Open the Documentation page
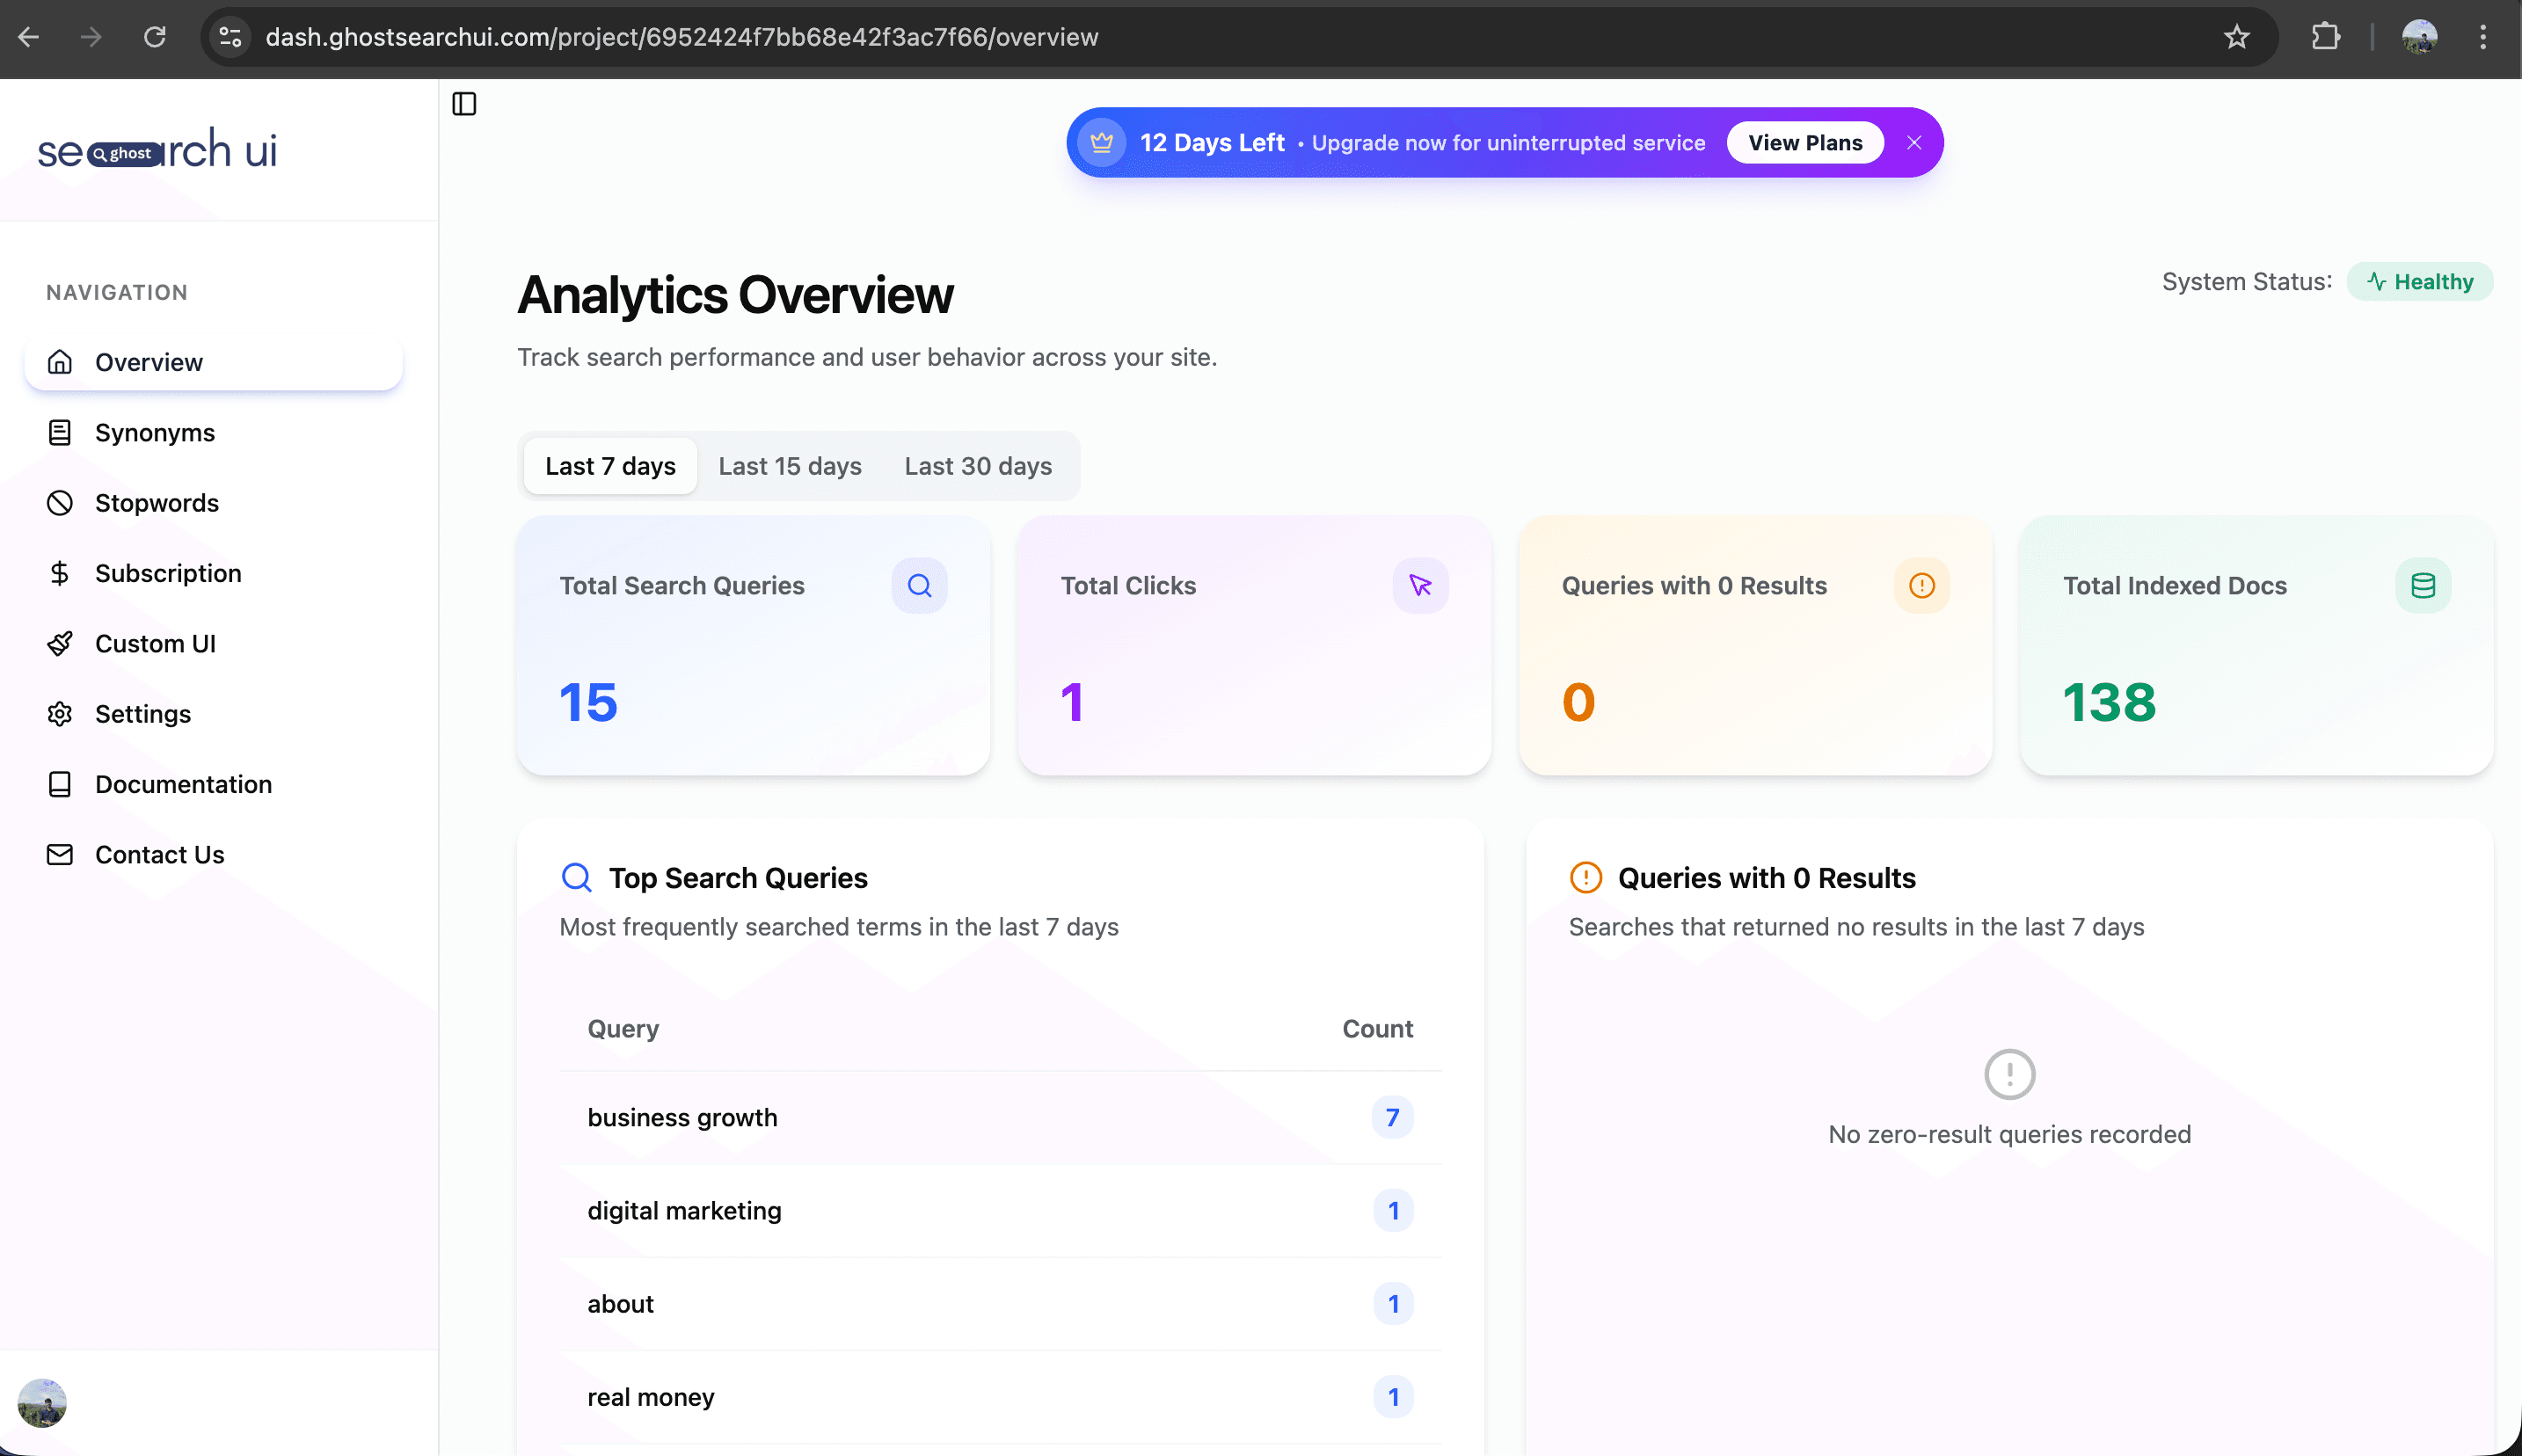Viewport: 2522px width, 1456px height. pyautogui.click(x=183, y=784)
